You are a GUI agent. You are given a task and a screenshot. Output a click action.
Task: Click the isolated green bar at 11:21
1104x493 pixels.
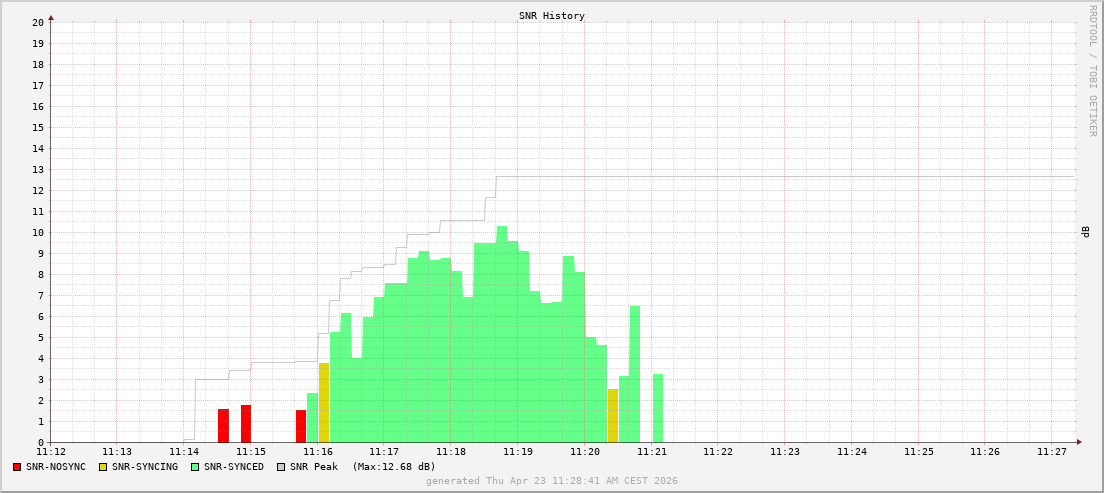658,408
